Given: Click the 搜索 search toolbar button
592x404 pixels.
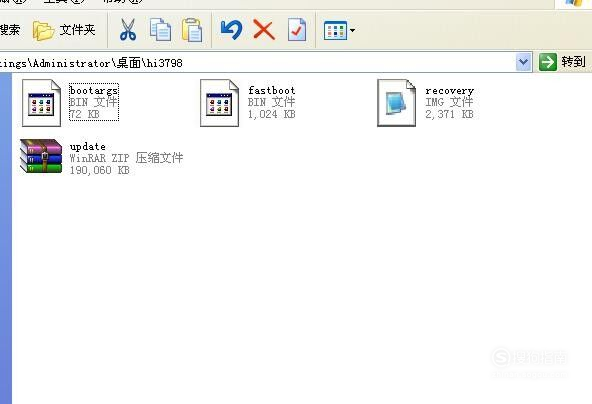Looking at the screenshot, I should click(x=10, y=30).
